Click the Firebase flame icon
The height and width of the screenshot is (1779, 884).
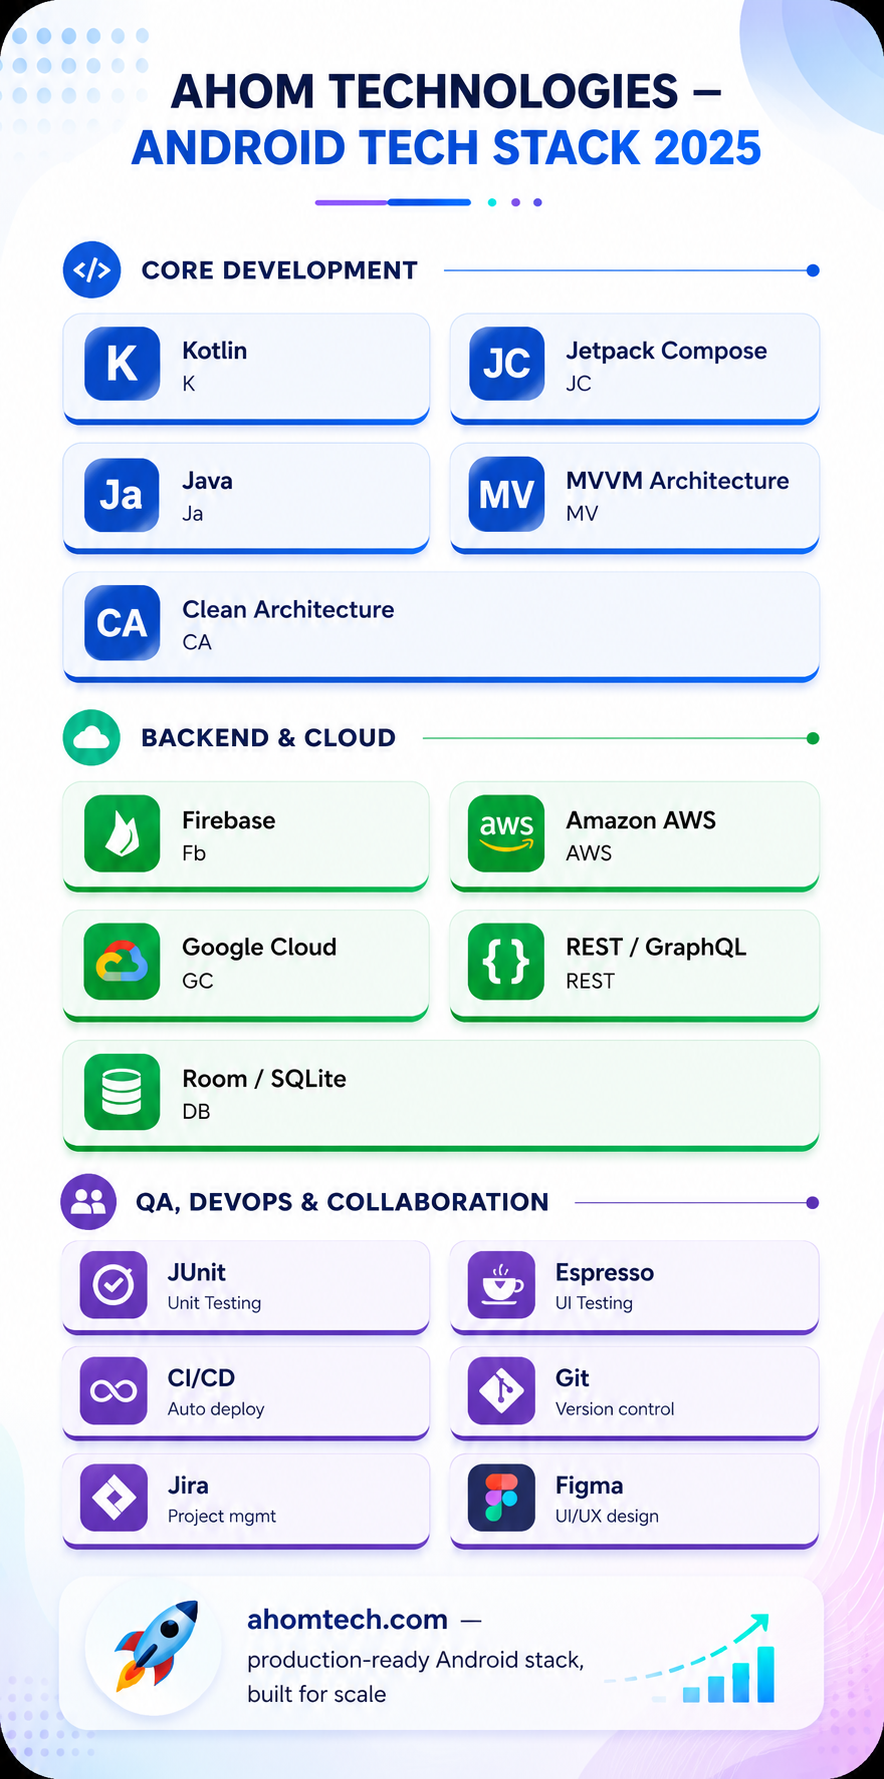click(122, 833)
